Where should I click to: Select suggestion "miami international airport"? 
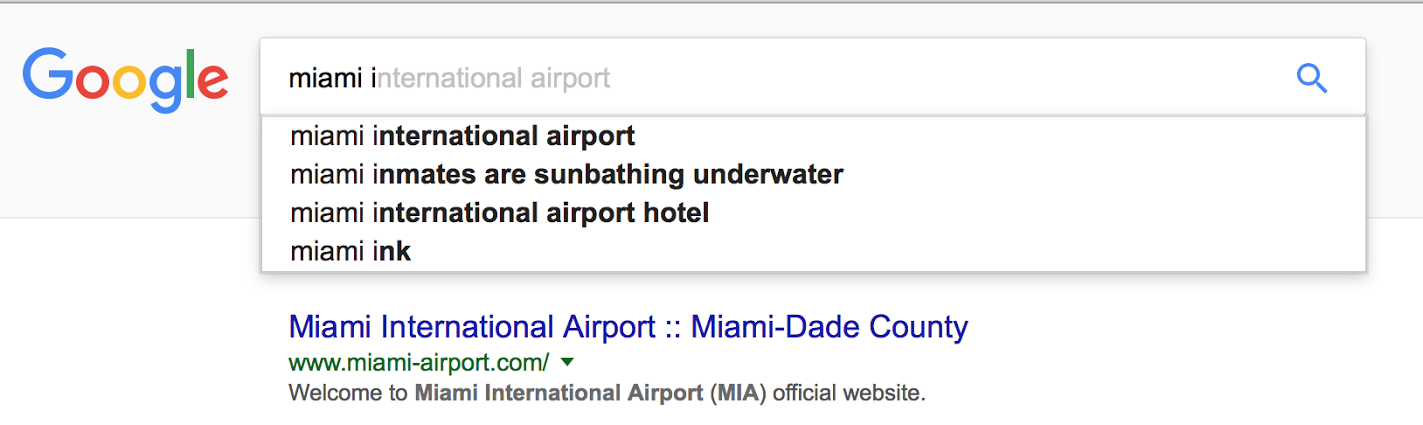[462, 135]
